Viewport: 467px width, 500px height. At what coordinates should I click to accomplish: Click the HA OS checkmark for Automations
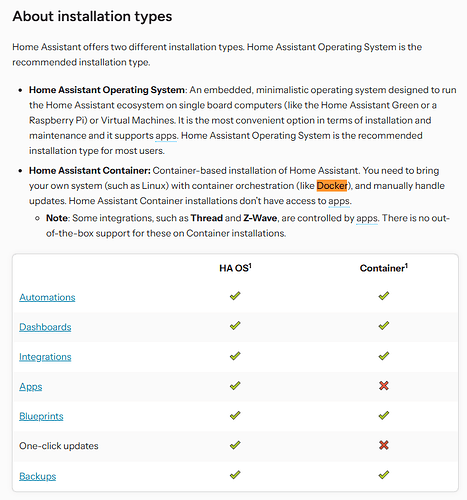pos(235,296)
